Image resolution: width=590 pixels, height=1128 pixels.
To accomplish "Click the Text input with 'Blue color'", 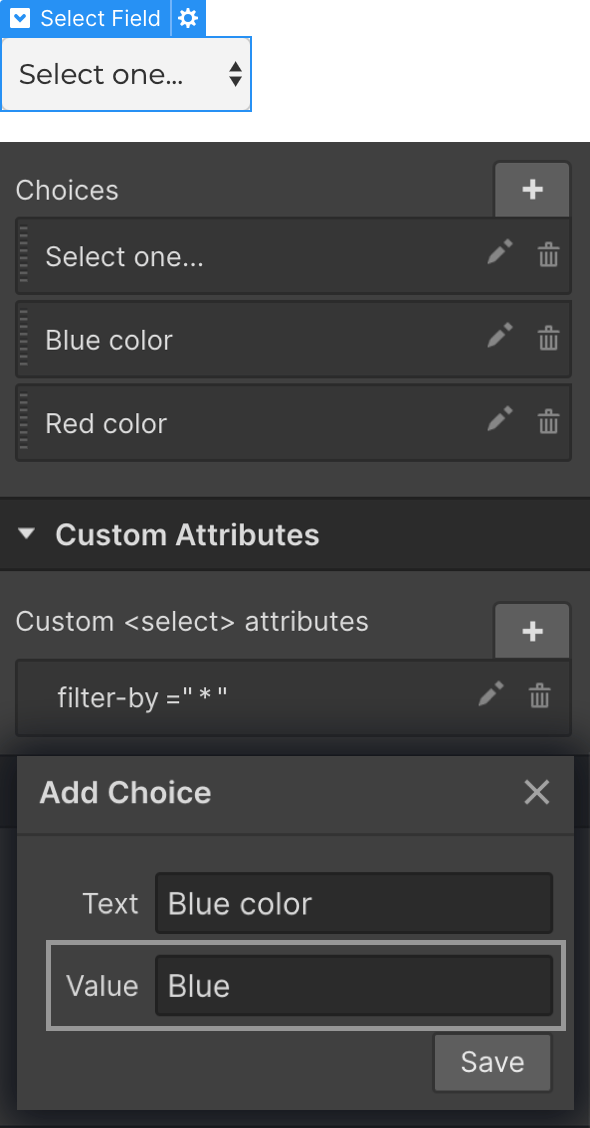I will [x=354, y=903].
